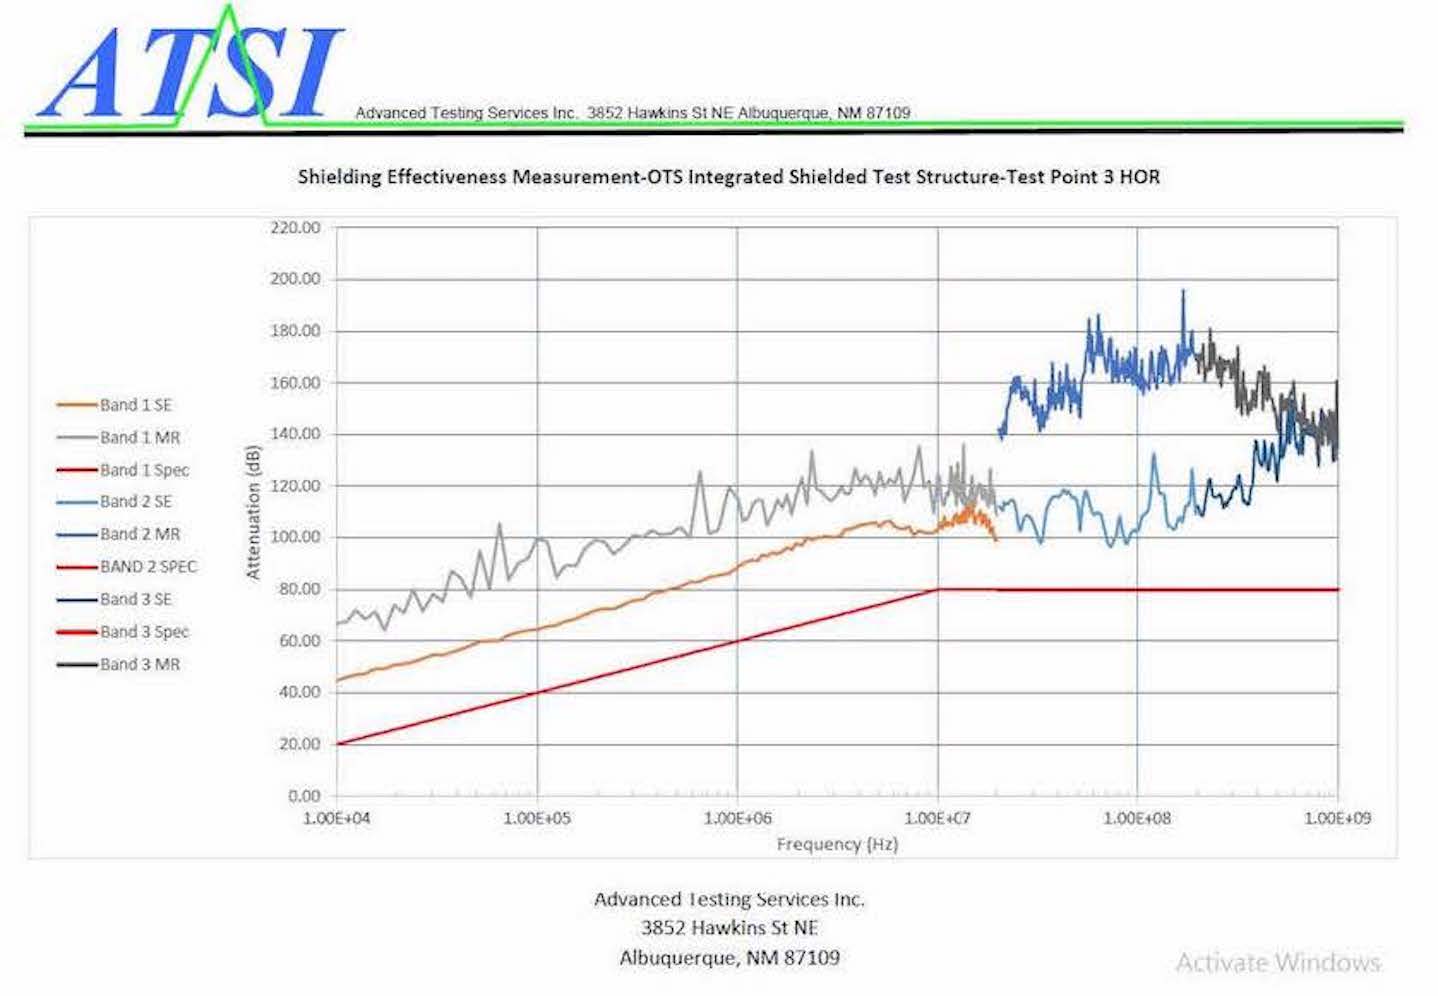The height and width of the screenshot is (996, 1438).
Task: Click the 20.00 y-axis value
Action: coord(299,744)
